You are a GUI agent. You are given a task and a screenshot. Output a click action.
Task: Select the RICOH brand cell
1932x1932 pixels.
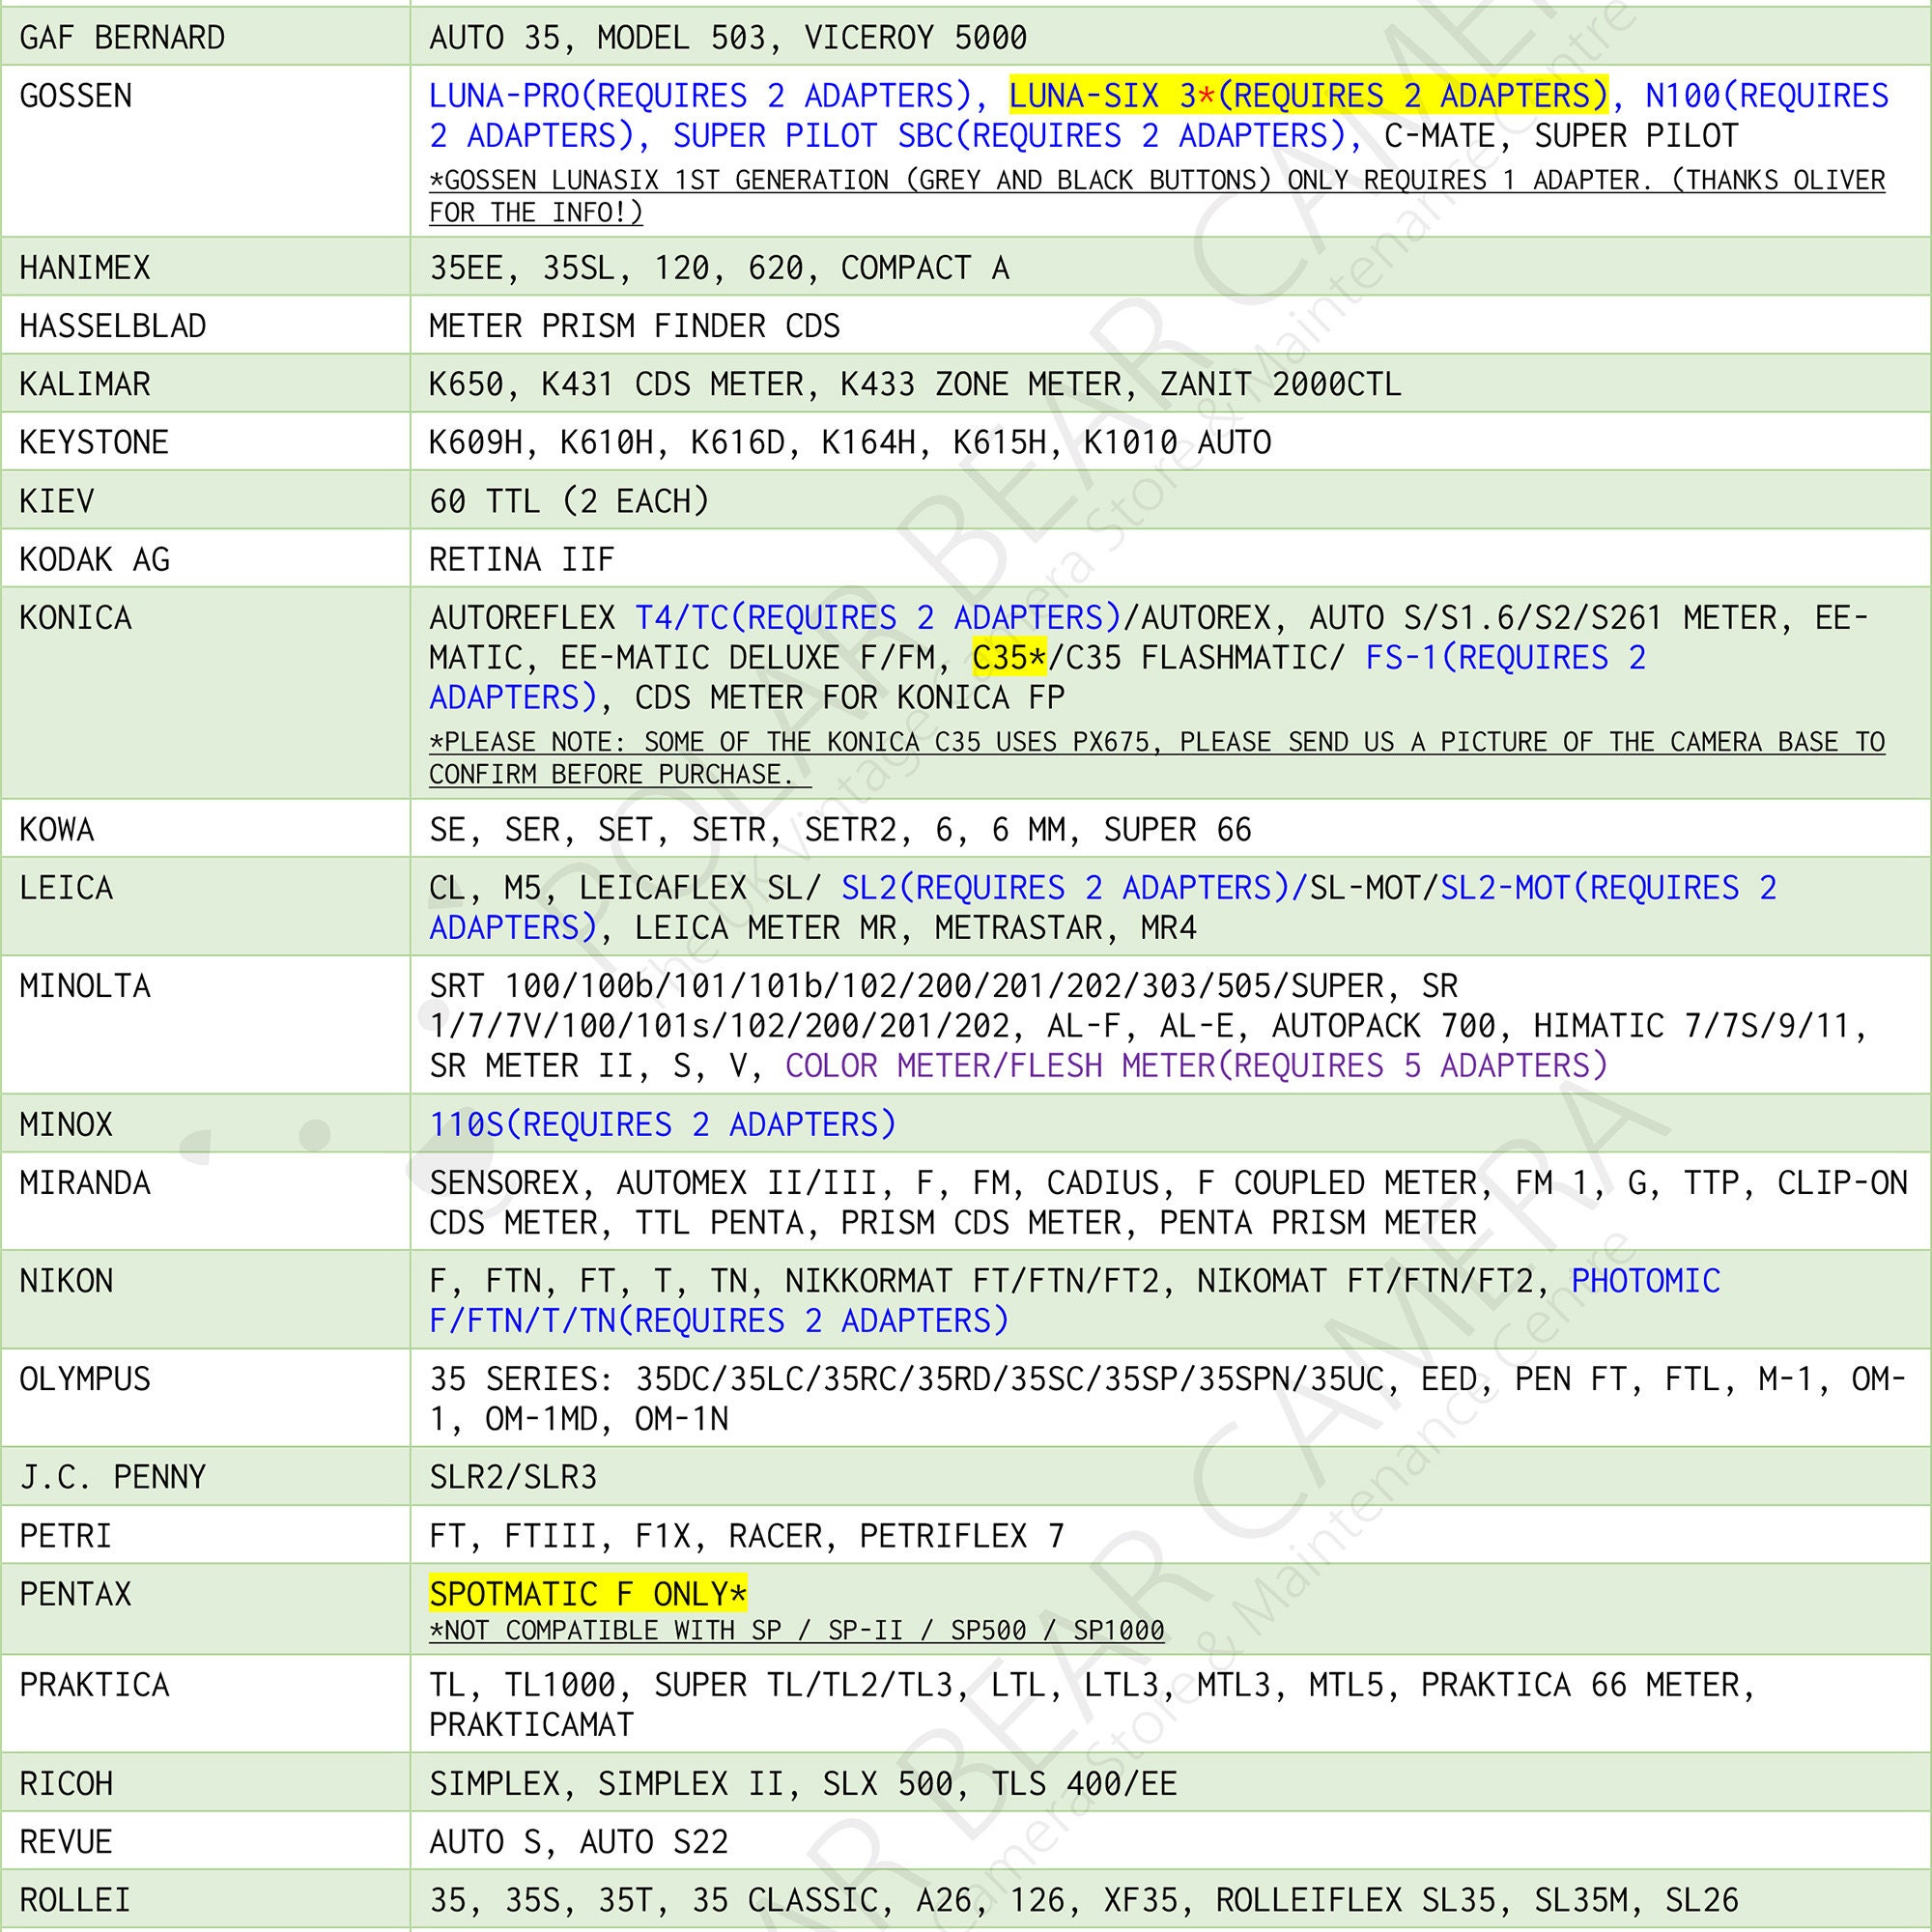[x=205, y=1782]
